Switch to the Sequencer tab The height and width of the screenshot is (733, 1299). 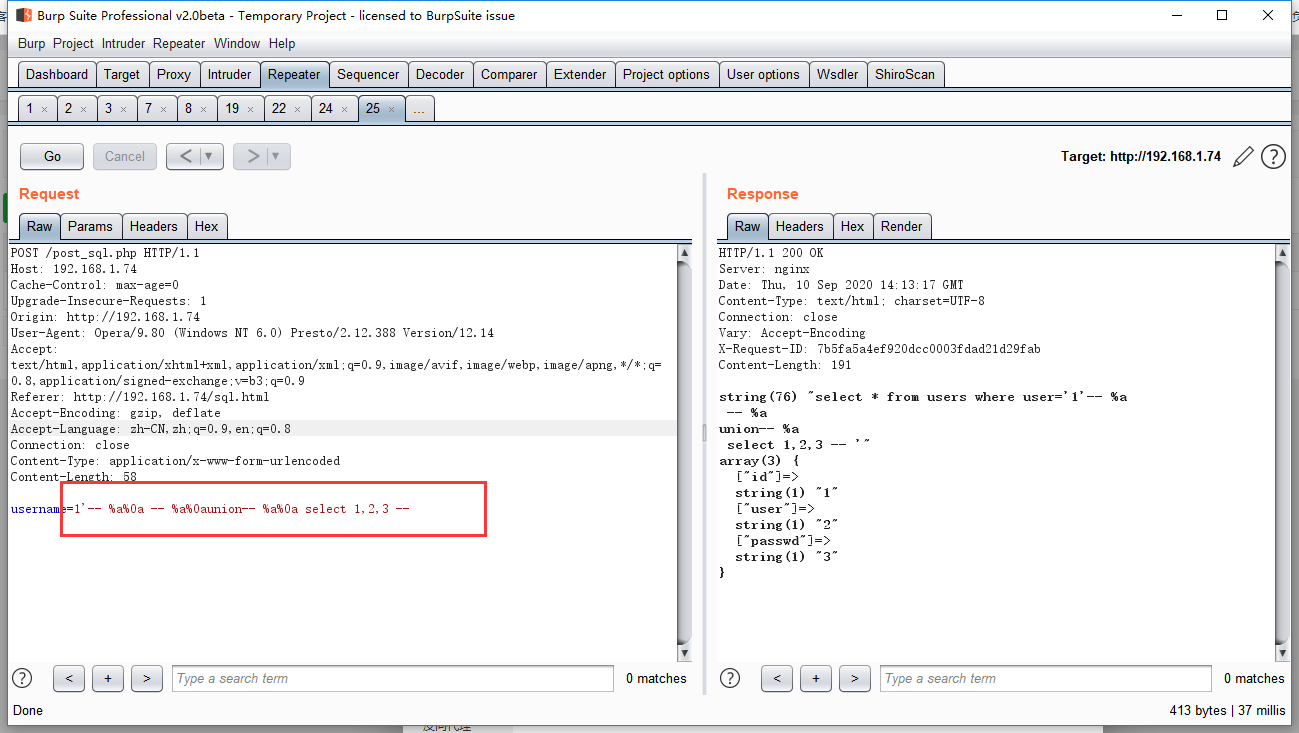pyautogui.click(x=368, y=74)
